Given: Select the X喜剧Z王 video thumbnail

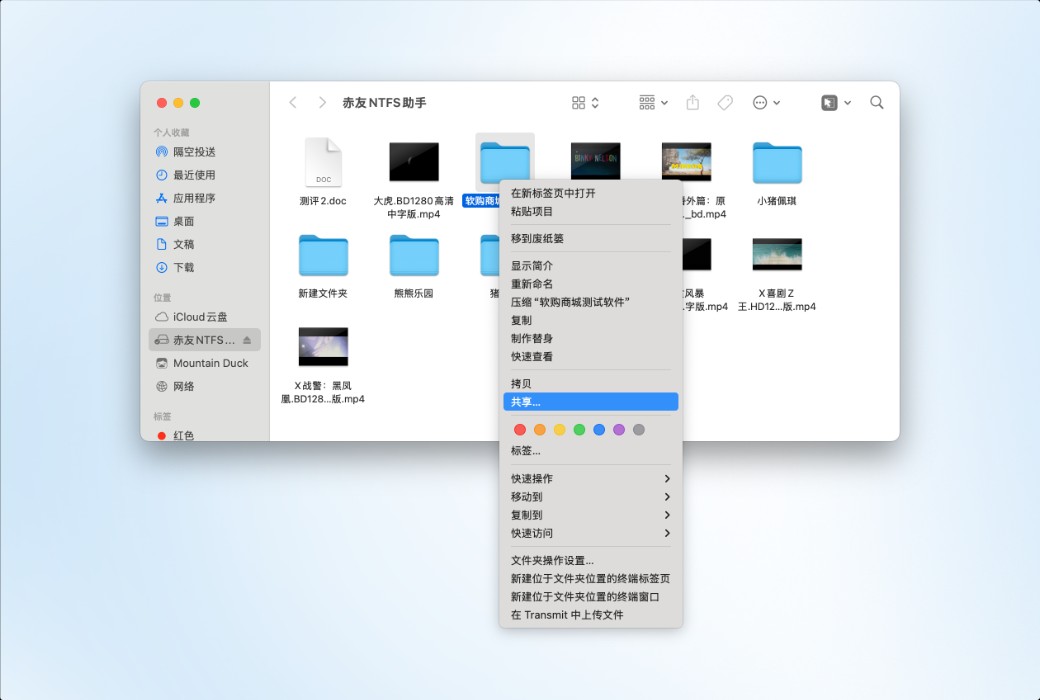Looking at the screenshot, I should pyautogui.click(x=777, y=254).
